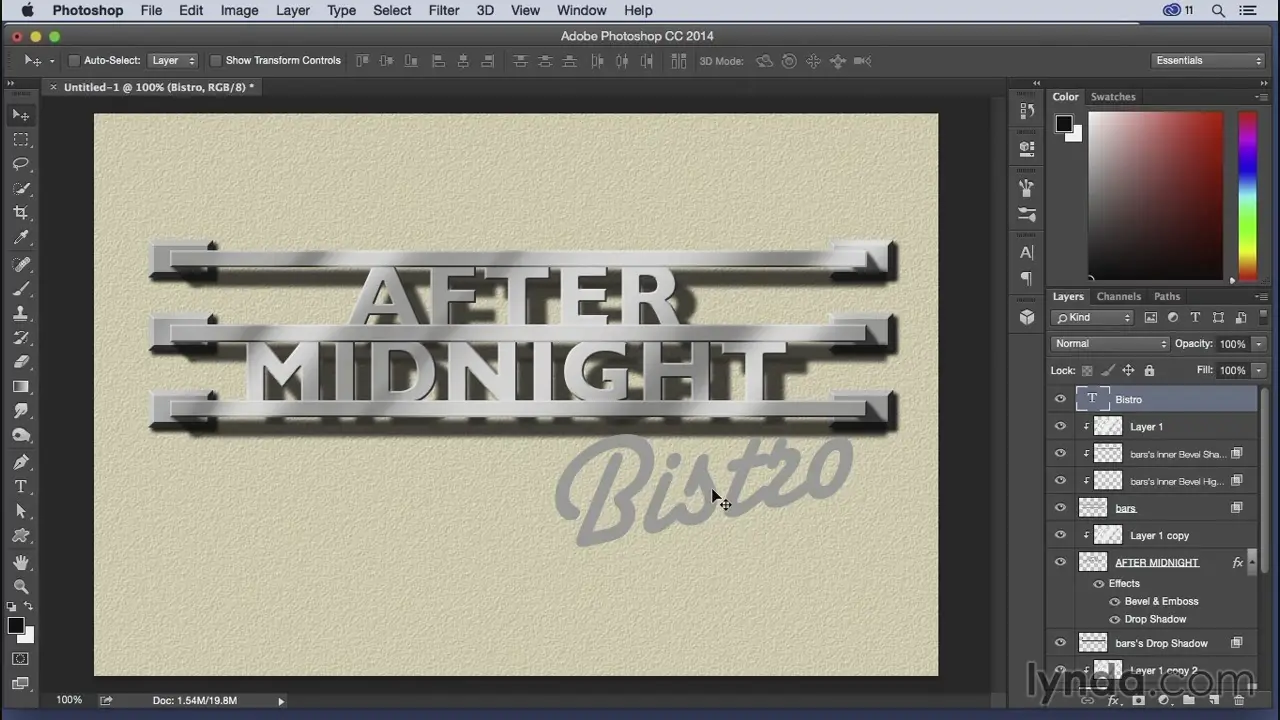
Task: Open the Apple menu
Action: coord(27,10)
